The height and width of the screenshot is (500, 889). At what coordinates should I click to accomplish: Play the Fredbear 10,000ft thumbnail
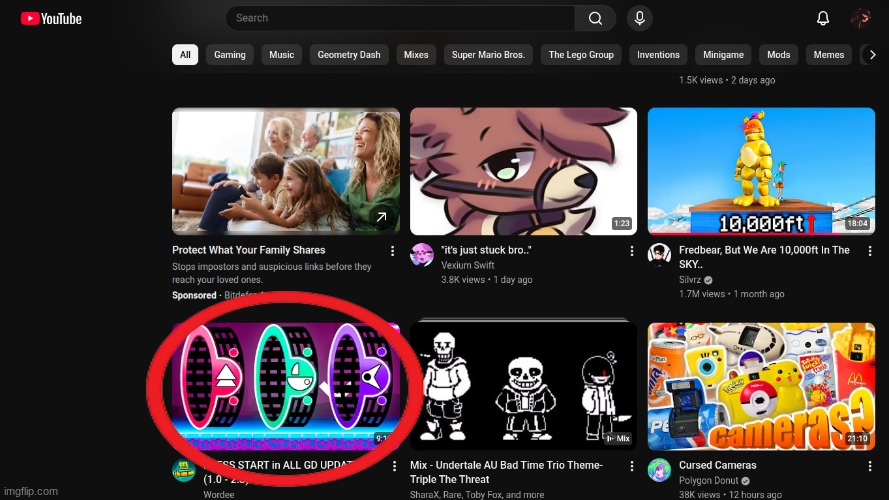(761, 171)
